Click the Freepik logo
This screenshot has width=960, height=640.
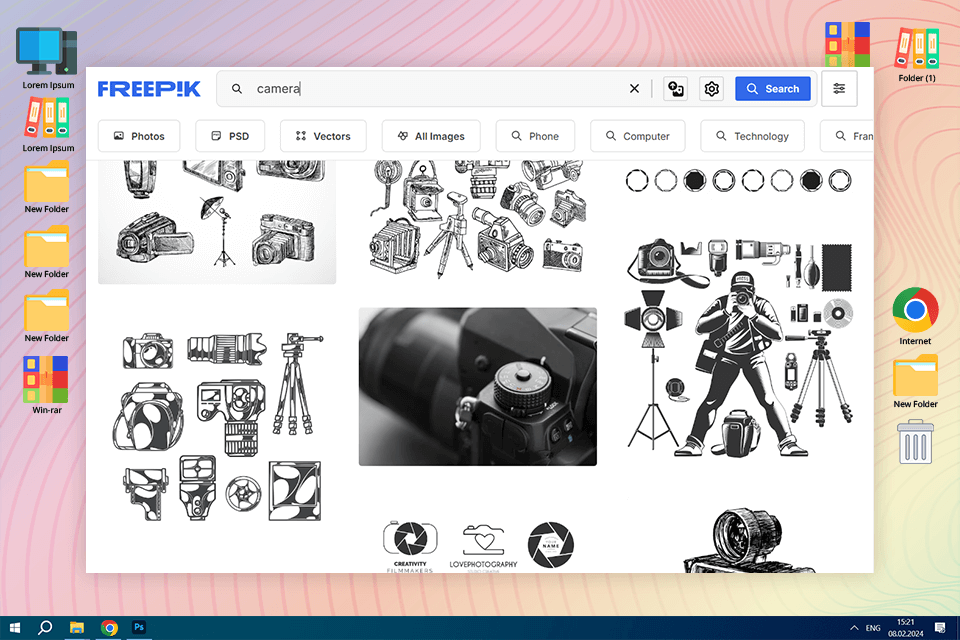pos(149,89)
